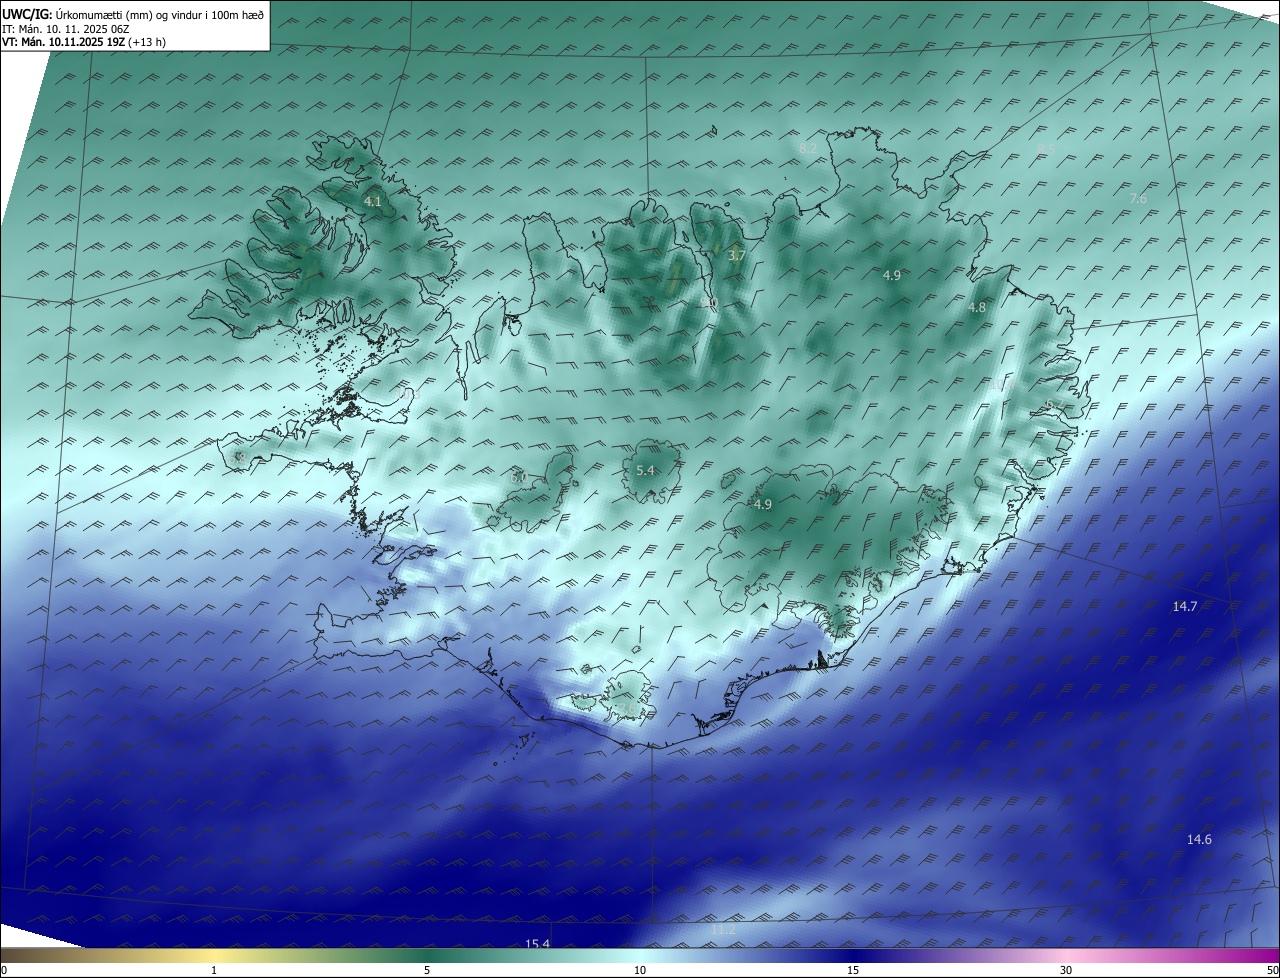The height and width of the screenshot is (978, 1280).
Task: Click the 4.9 value on the largest glacier
Action: [763, 505]
